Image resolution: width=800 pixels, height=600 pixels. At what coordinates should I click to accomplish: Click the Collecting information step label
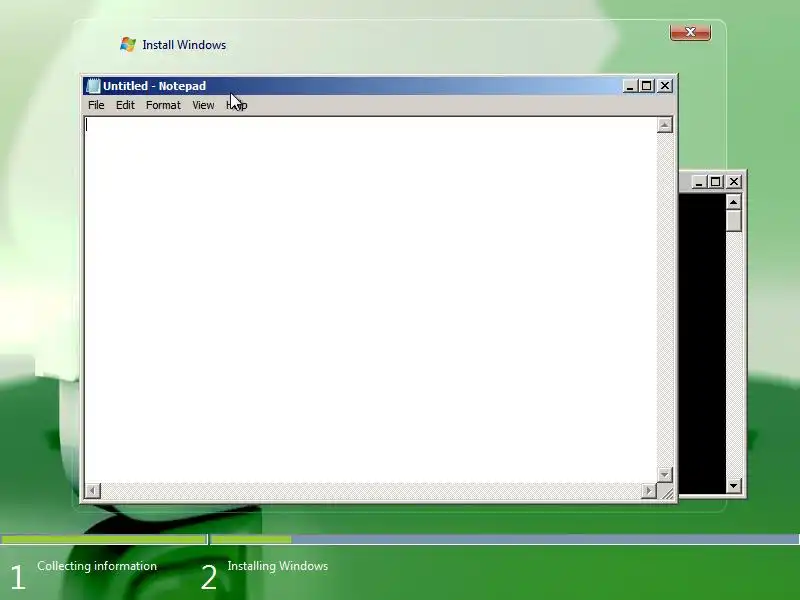click(x=97, y=566)
